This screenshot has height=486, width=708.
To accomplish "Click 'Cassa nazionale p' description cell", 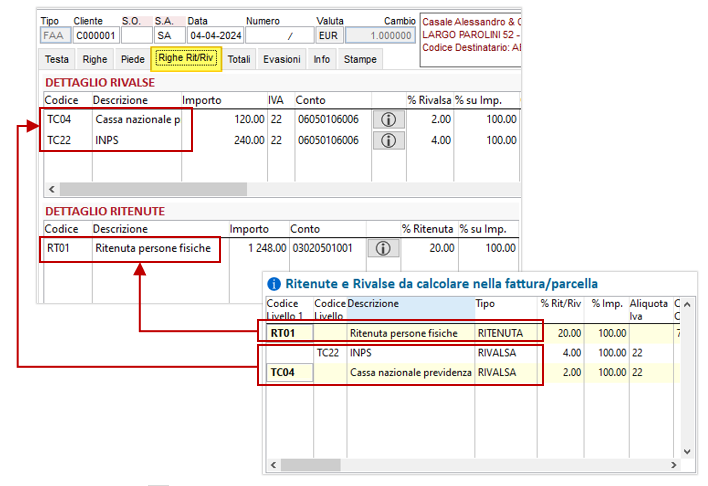I will pos(137,119).
